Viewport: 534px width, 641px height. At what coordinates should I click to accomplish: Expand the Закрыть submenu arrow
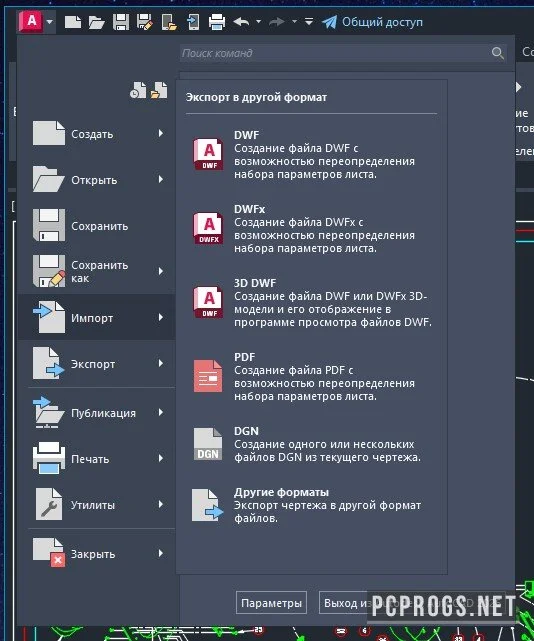click(x=161, y=553)
